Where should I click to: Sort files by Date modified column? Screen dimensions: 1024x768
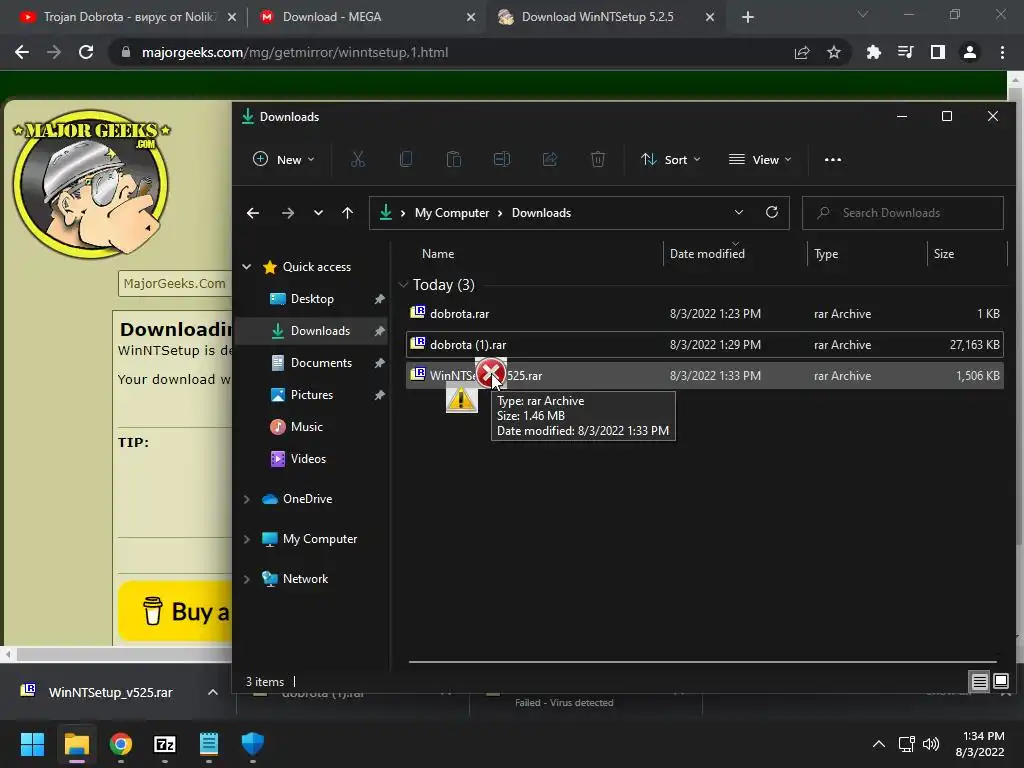click(707, 254)
